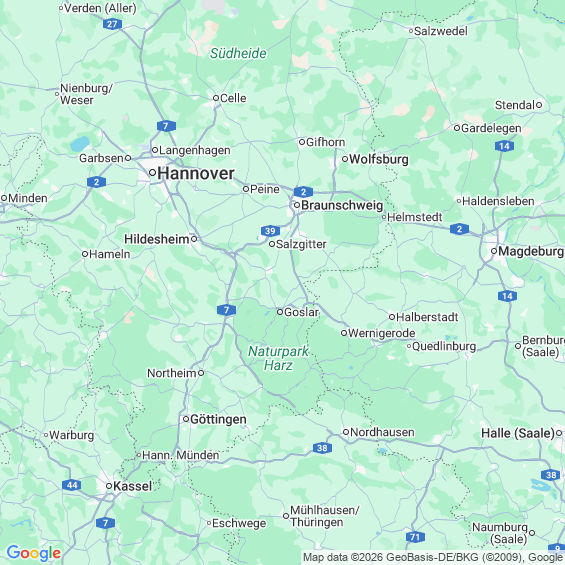The image size is (565, 565).
Task: Click the A44 highway shield near Kassel
Action: (x=71, y=485)
